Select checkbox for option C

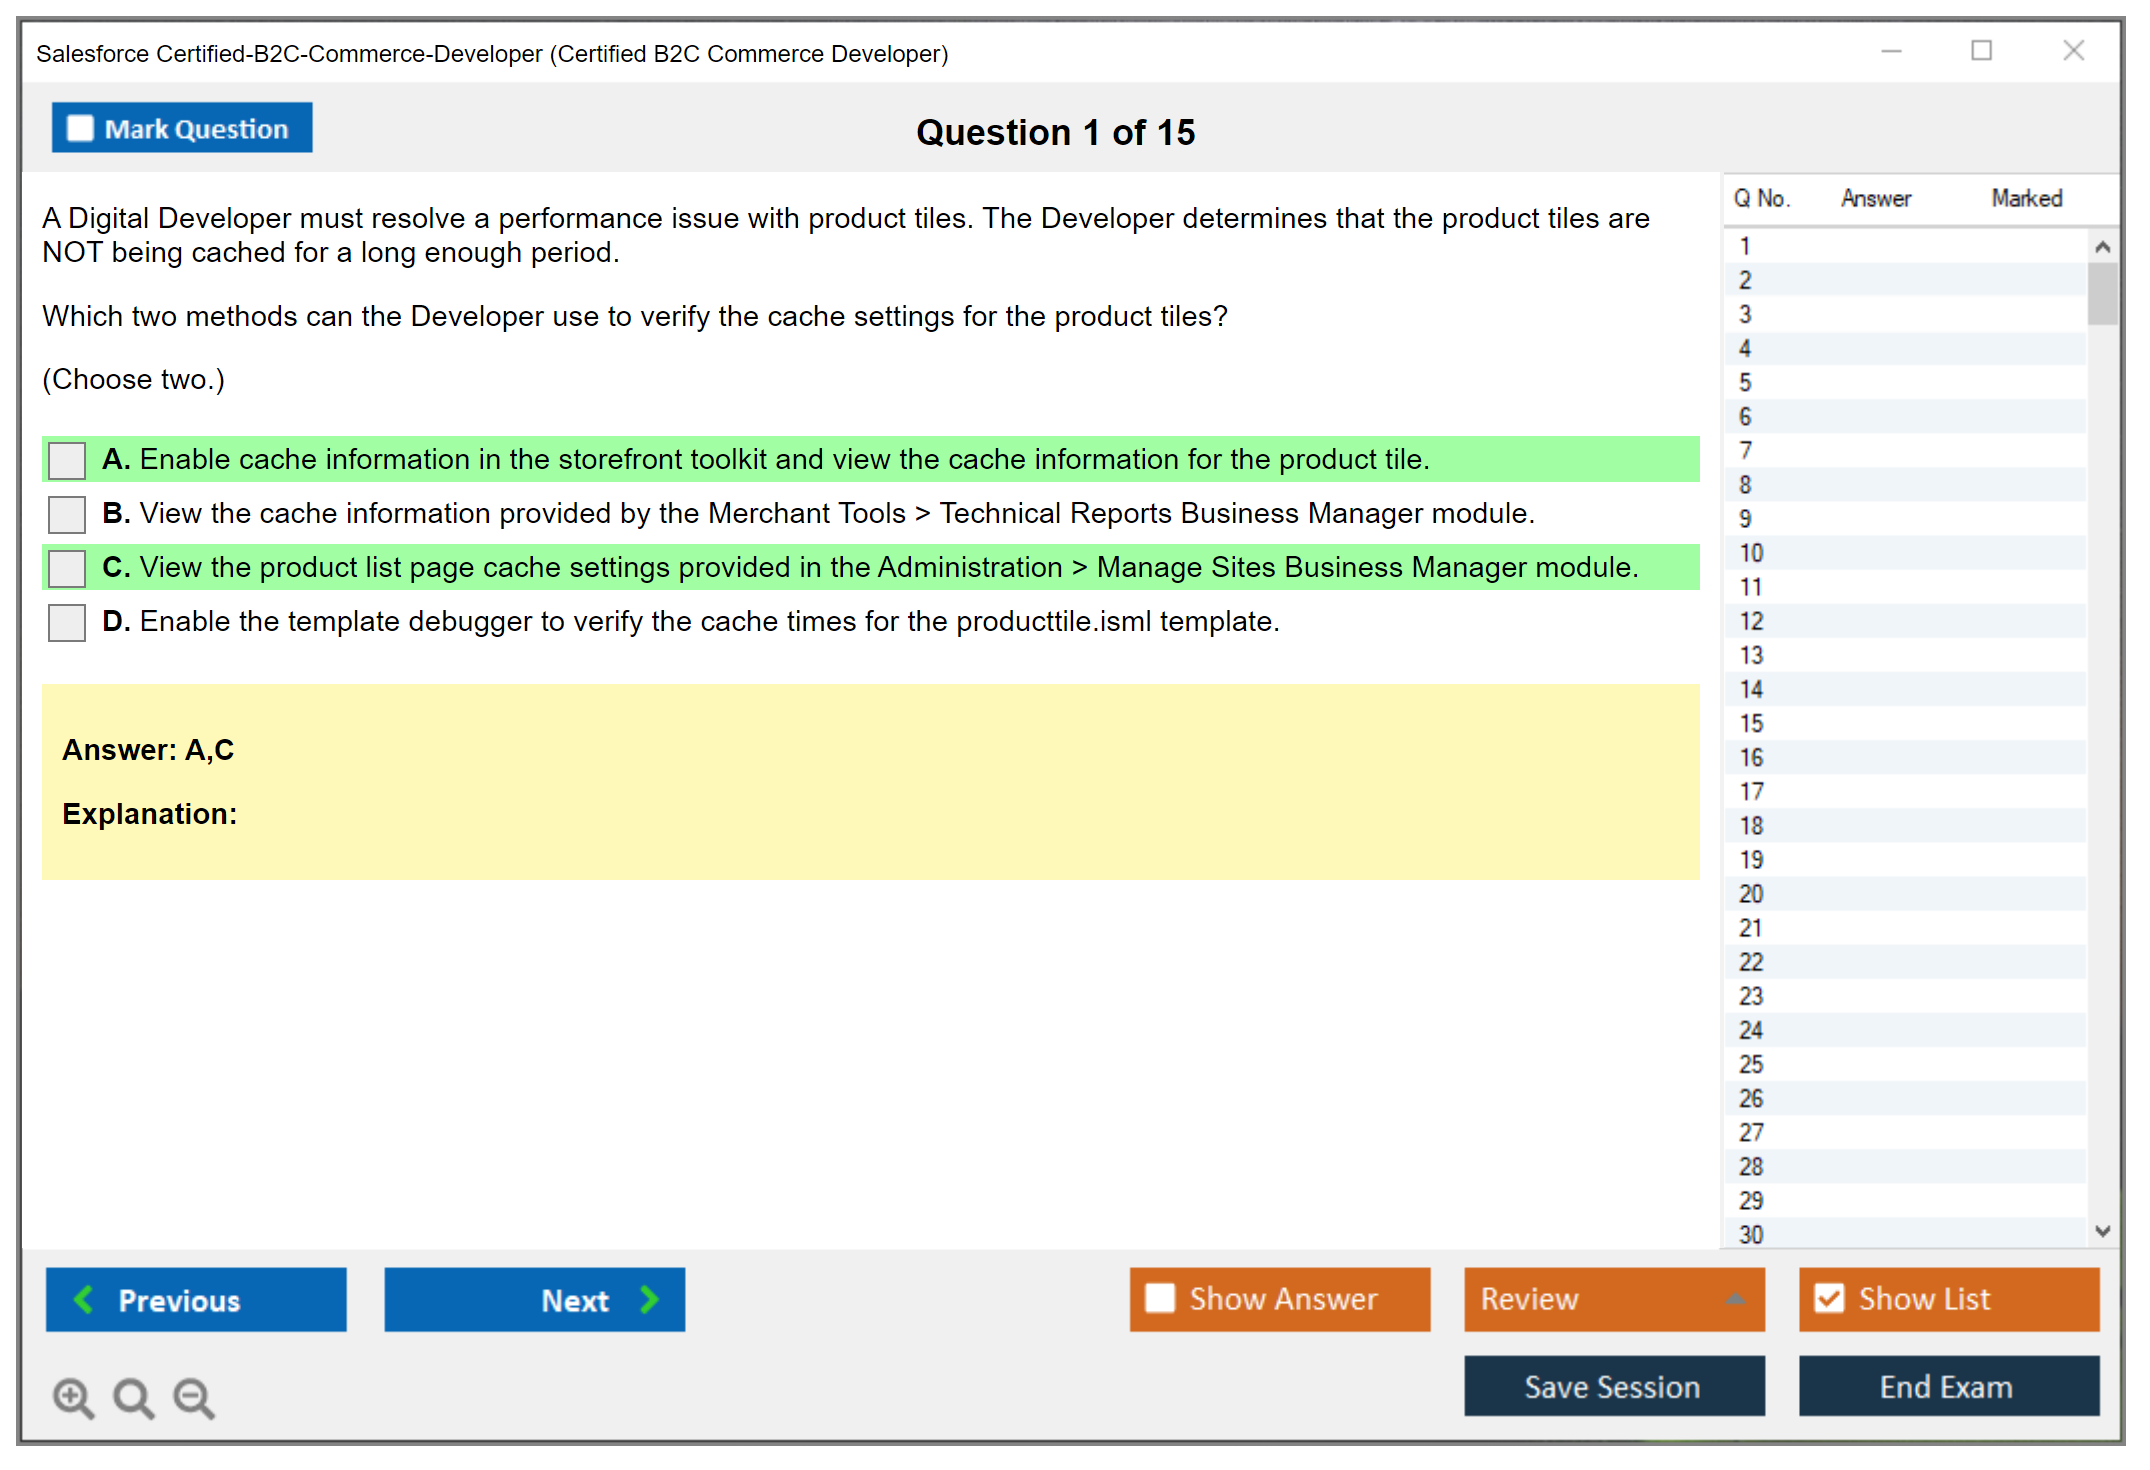67,568
